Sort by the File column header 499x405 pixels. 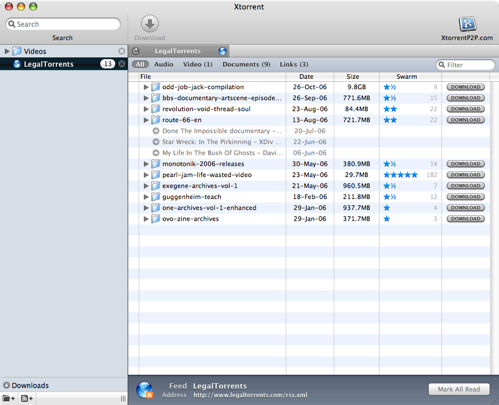[x=212, y=77]
